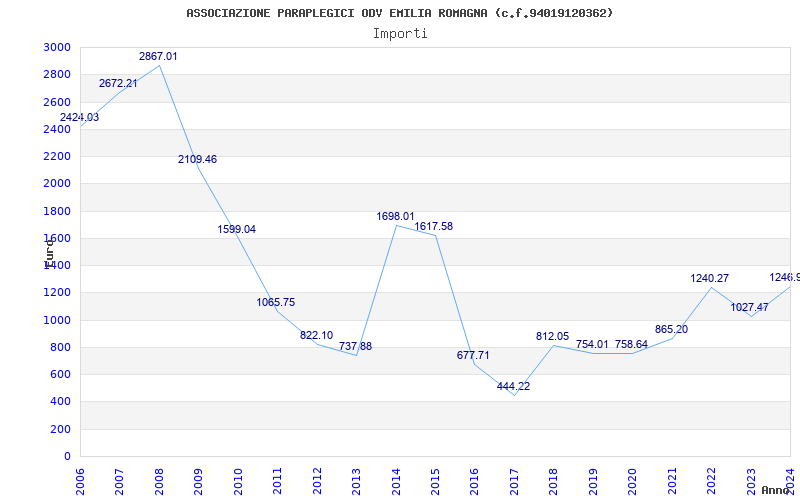Click the year 2015 axis label
This screenshot has width=800, height=500.
(x=435, y=482)
